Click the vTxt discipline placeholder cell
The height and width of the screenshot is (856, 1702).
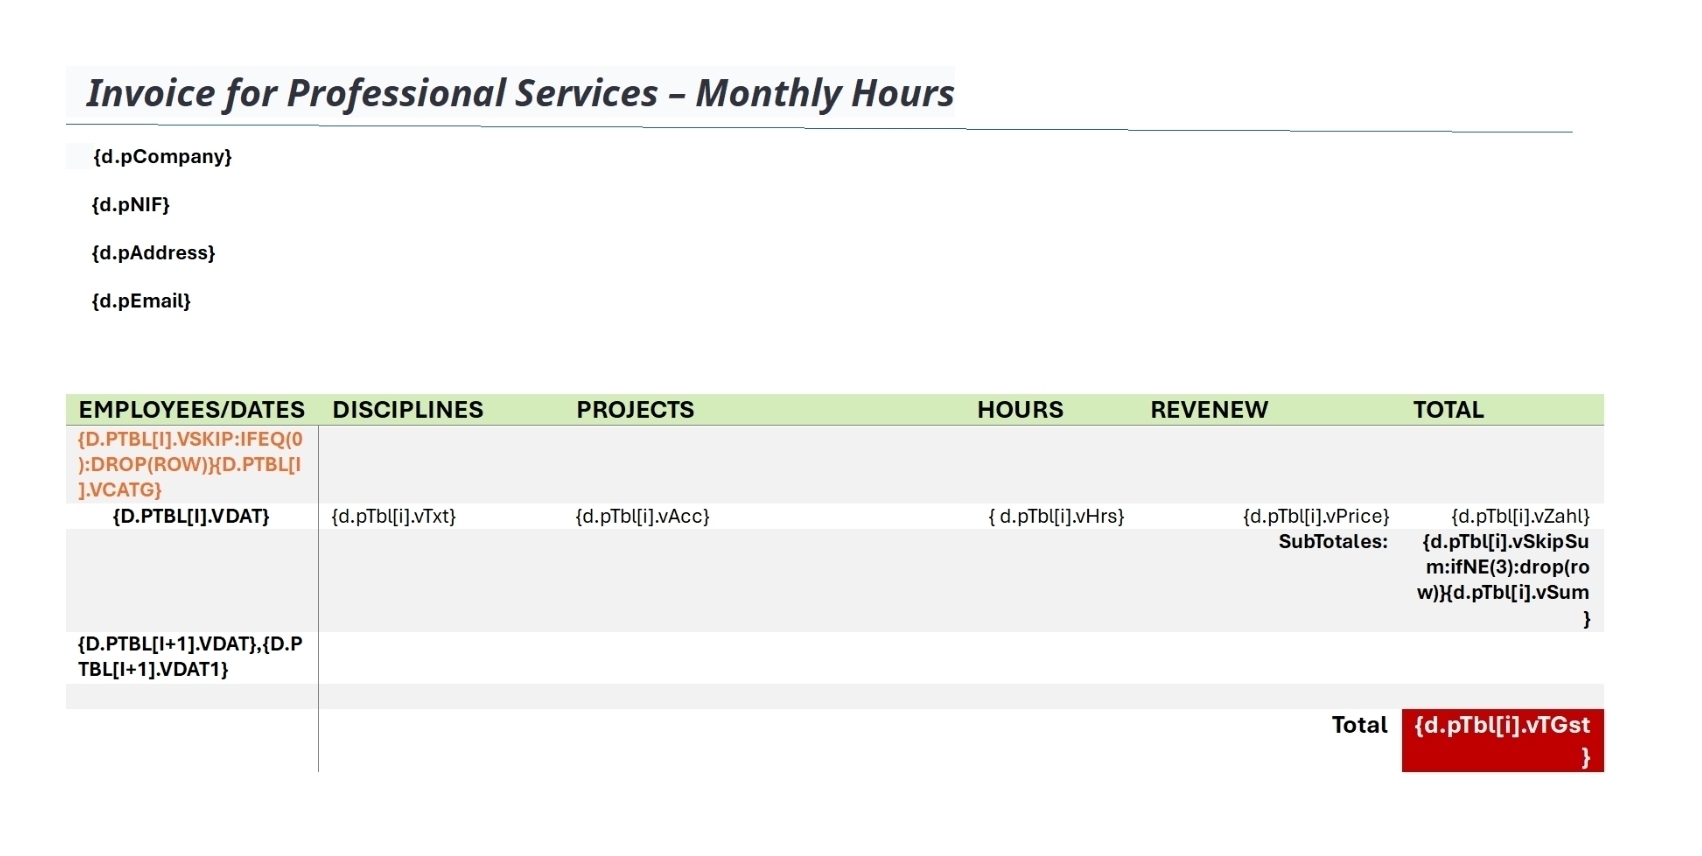click(x=394, y=516)
